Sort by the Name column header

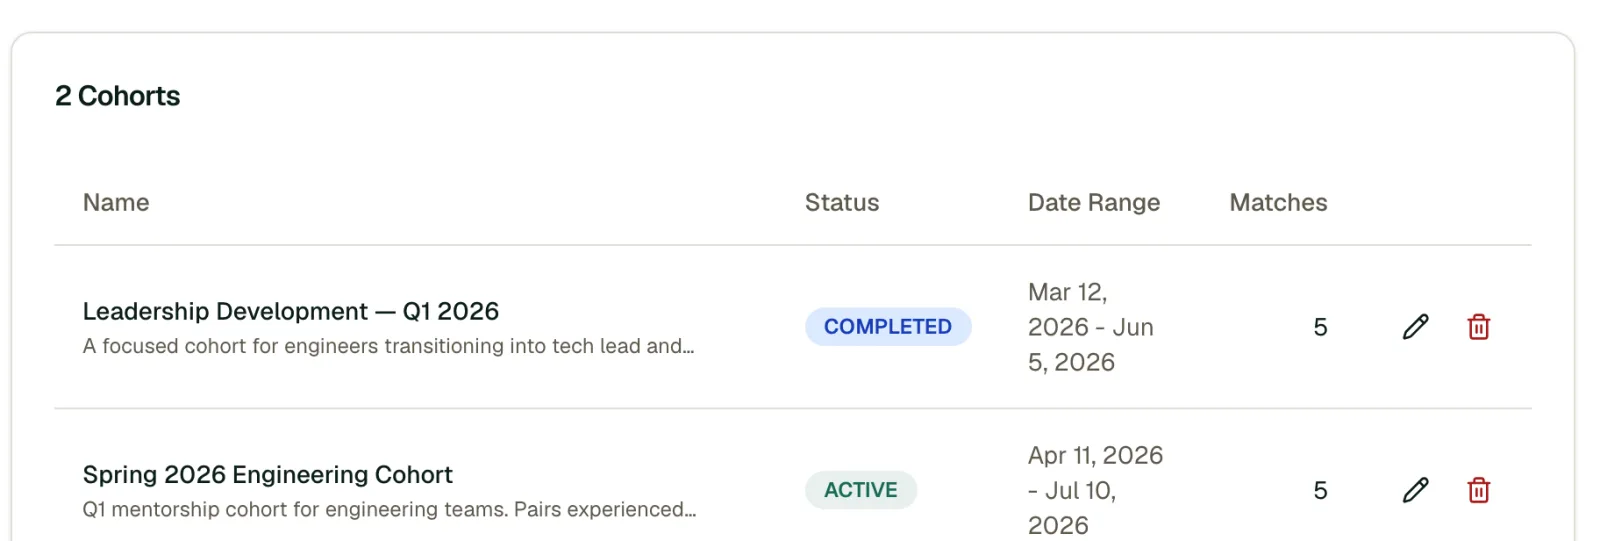coord(116,203)
